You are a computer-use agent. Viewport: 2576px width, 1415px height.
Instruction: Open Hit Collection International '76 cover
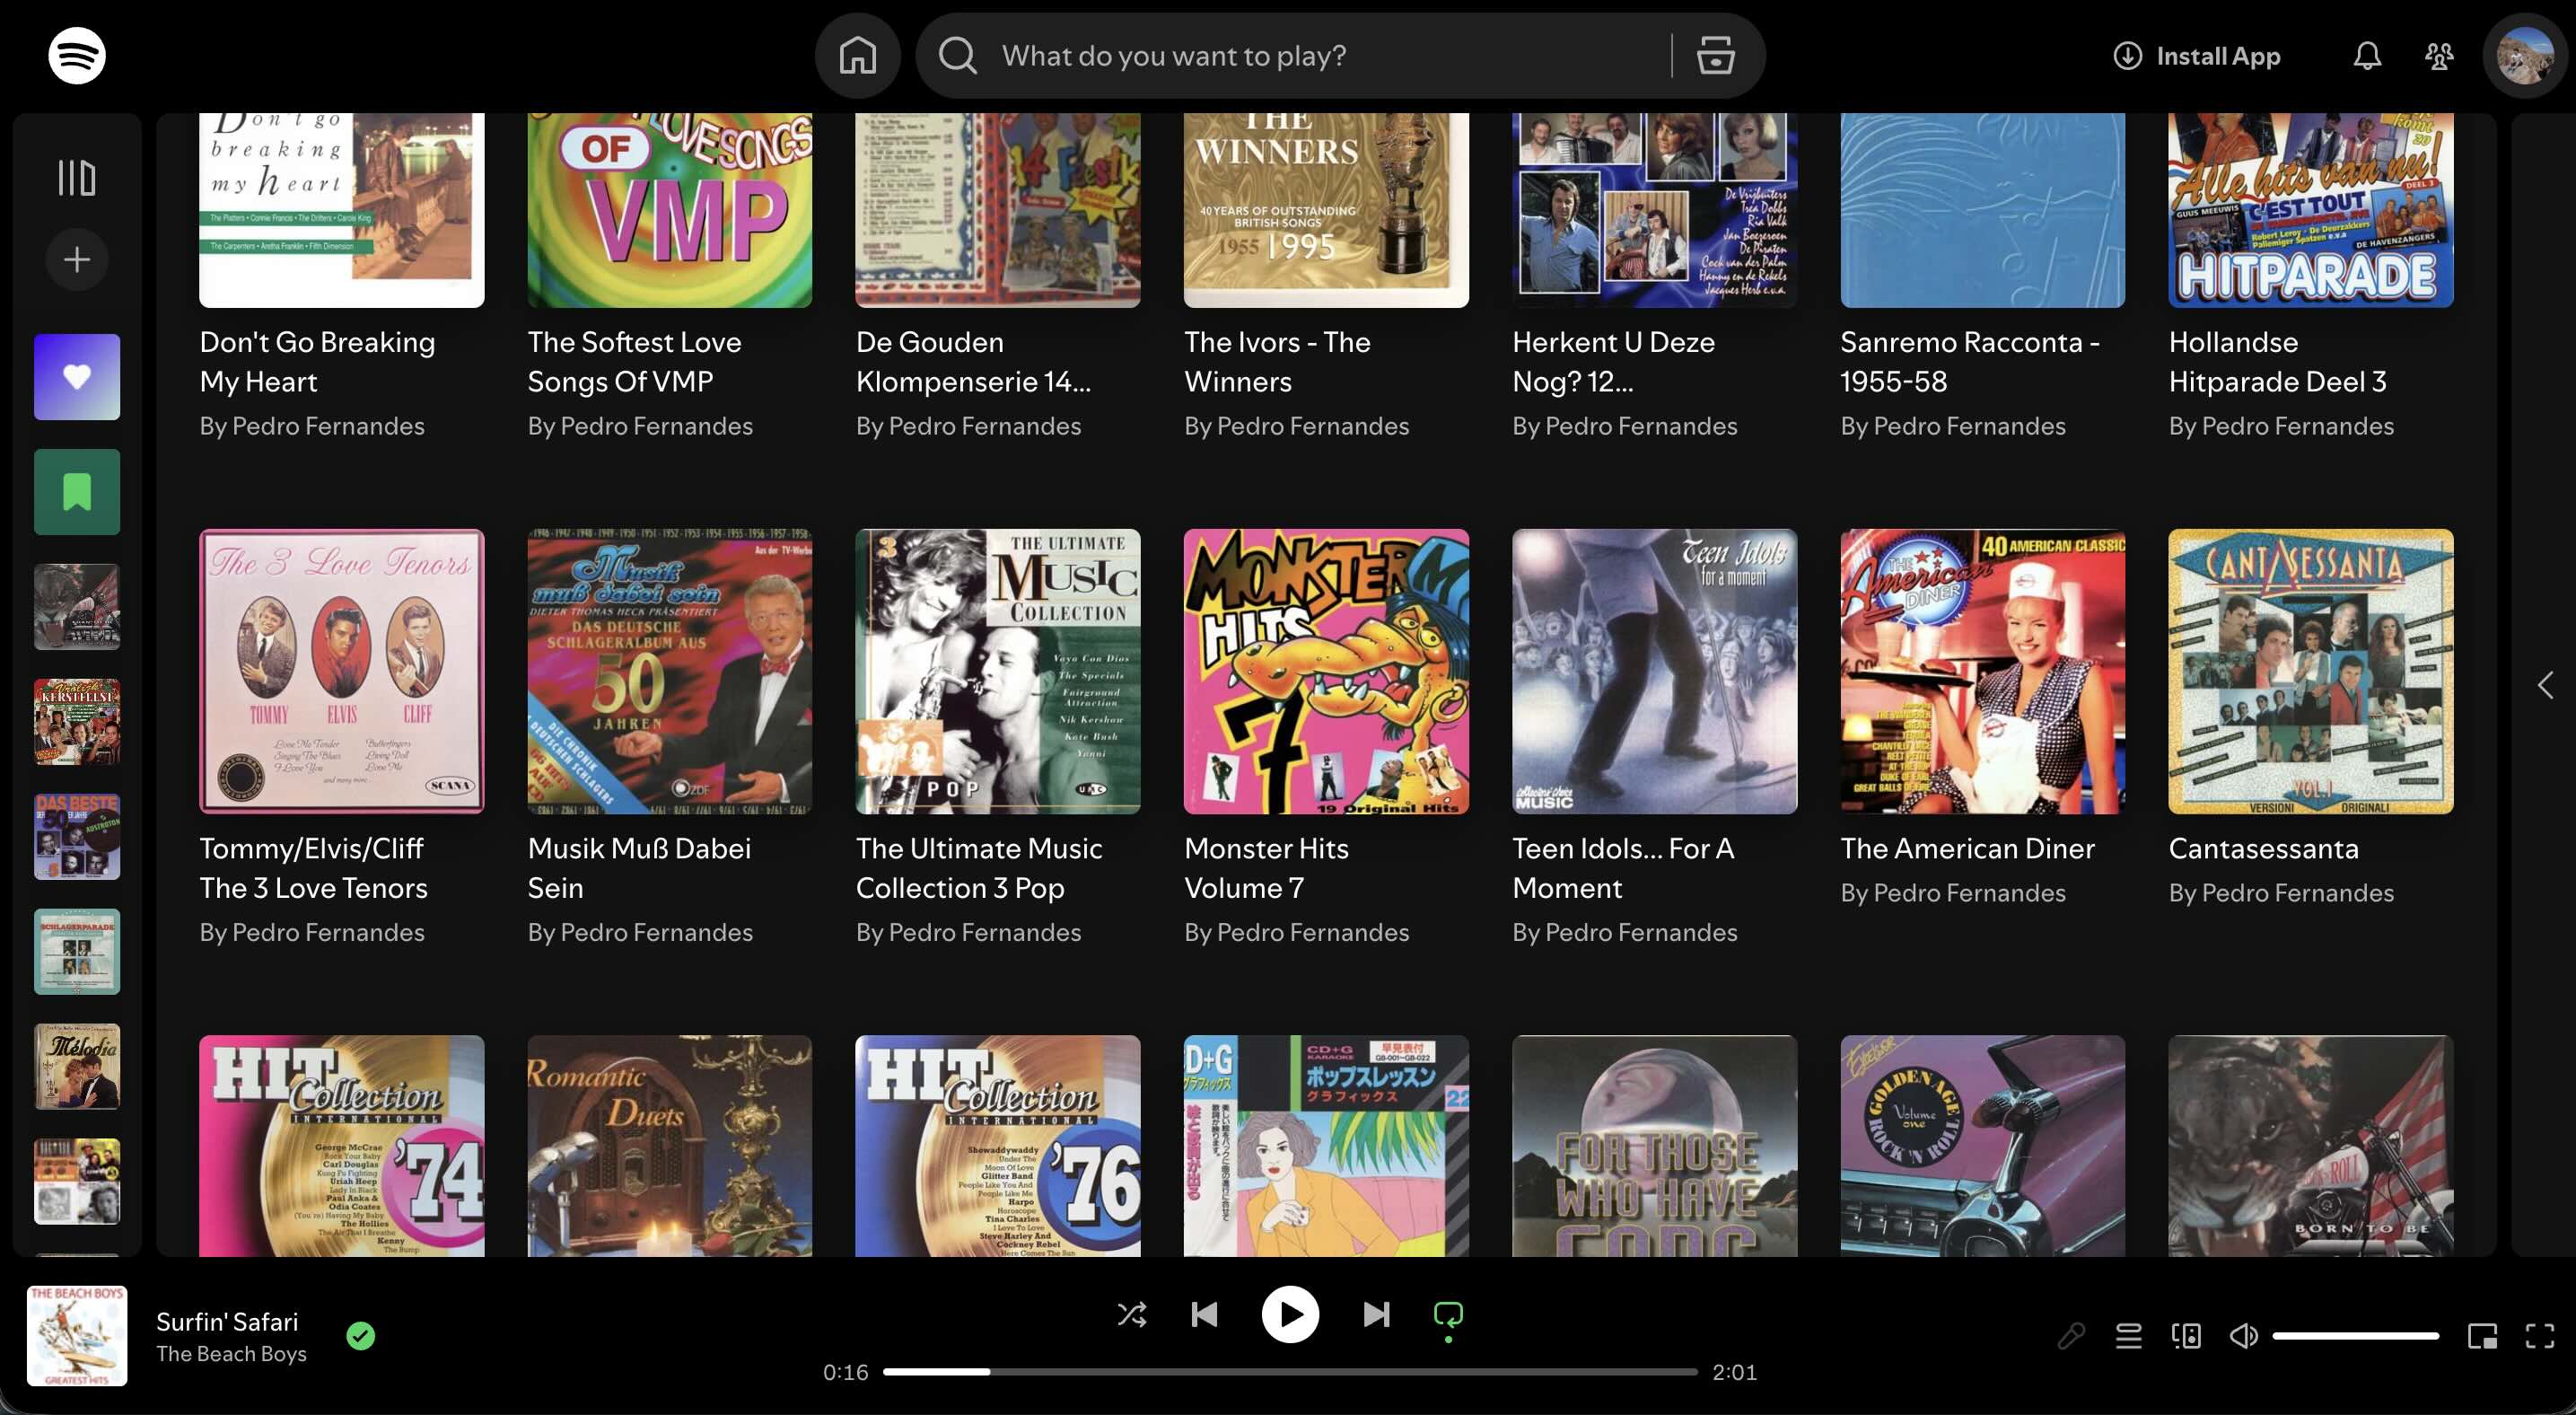(x=997, y=1146)
